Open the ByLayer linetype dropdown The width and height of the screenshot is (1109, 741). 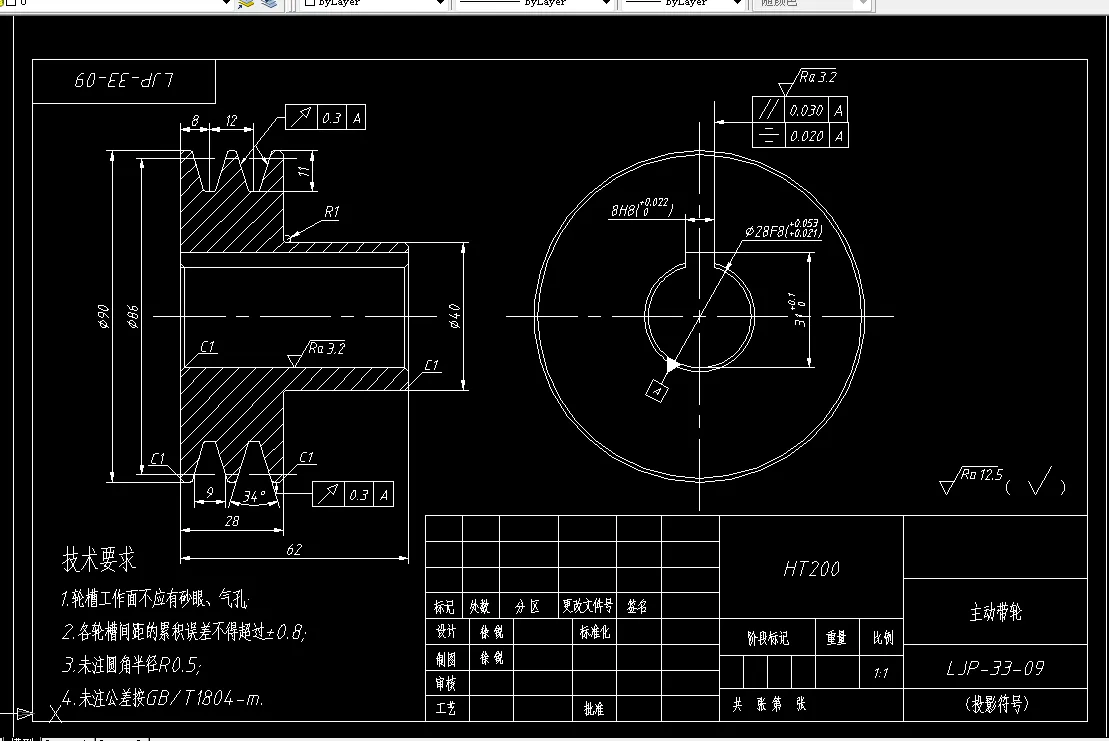(606, 3)
